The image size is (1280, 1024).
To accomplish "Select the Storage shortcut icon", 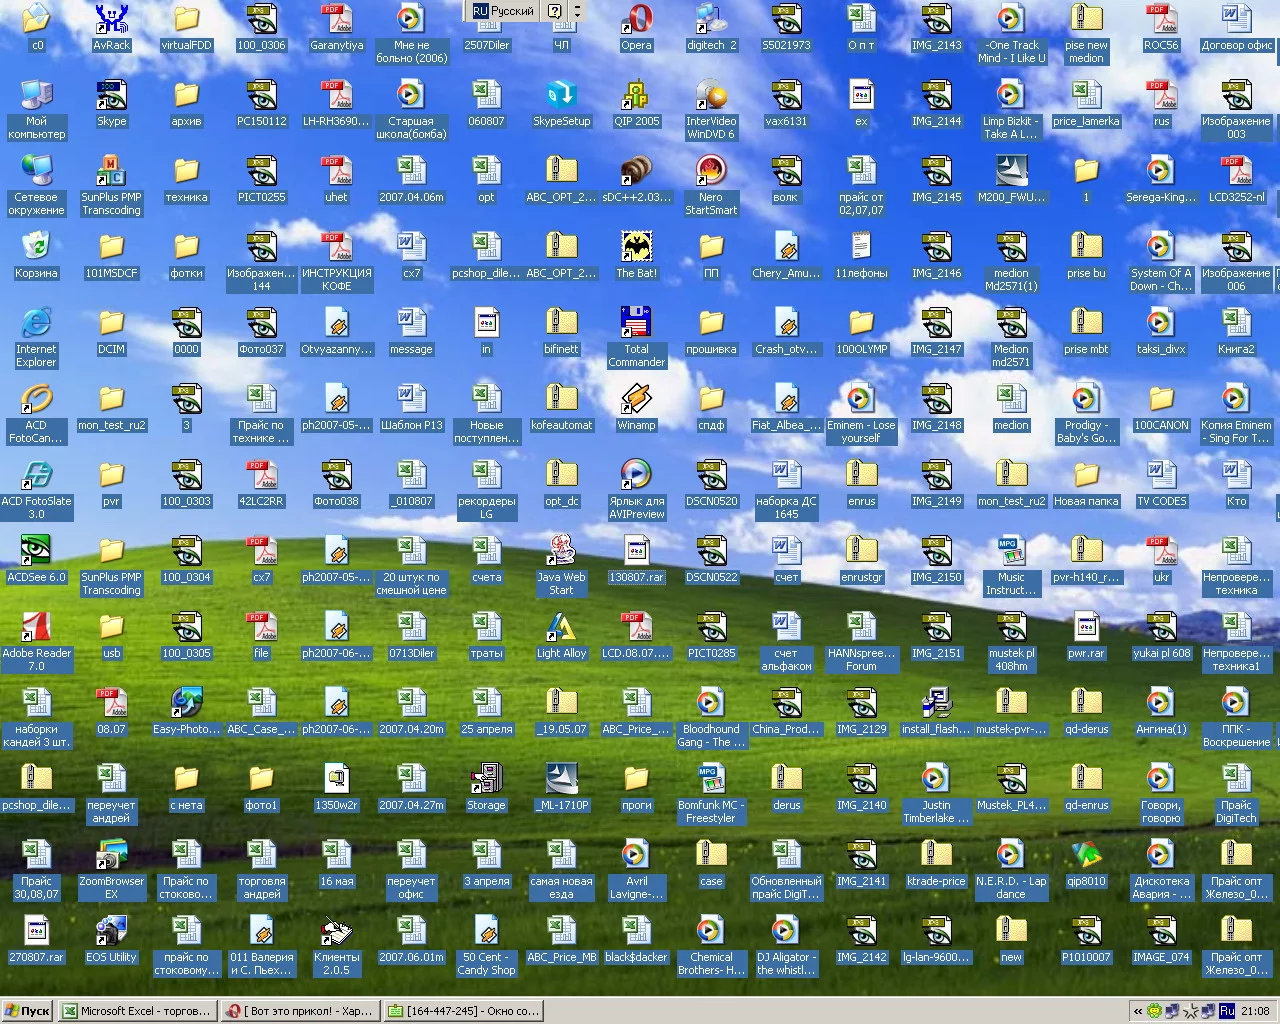I will (486, 786).
